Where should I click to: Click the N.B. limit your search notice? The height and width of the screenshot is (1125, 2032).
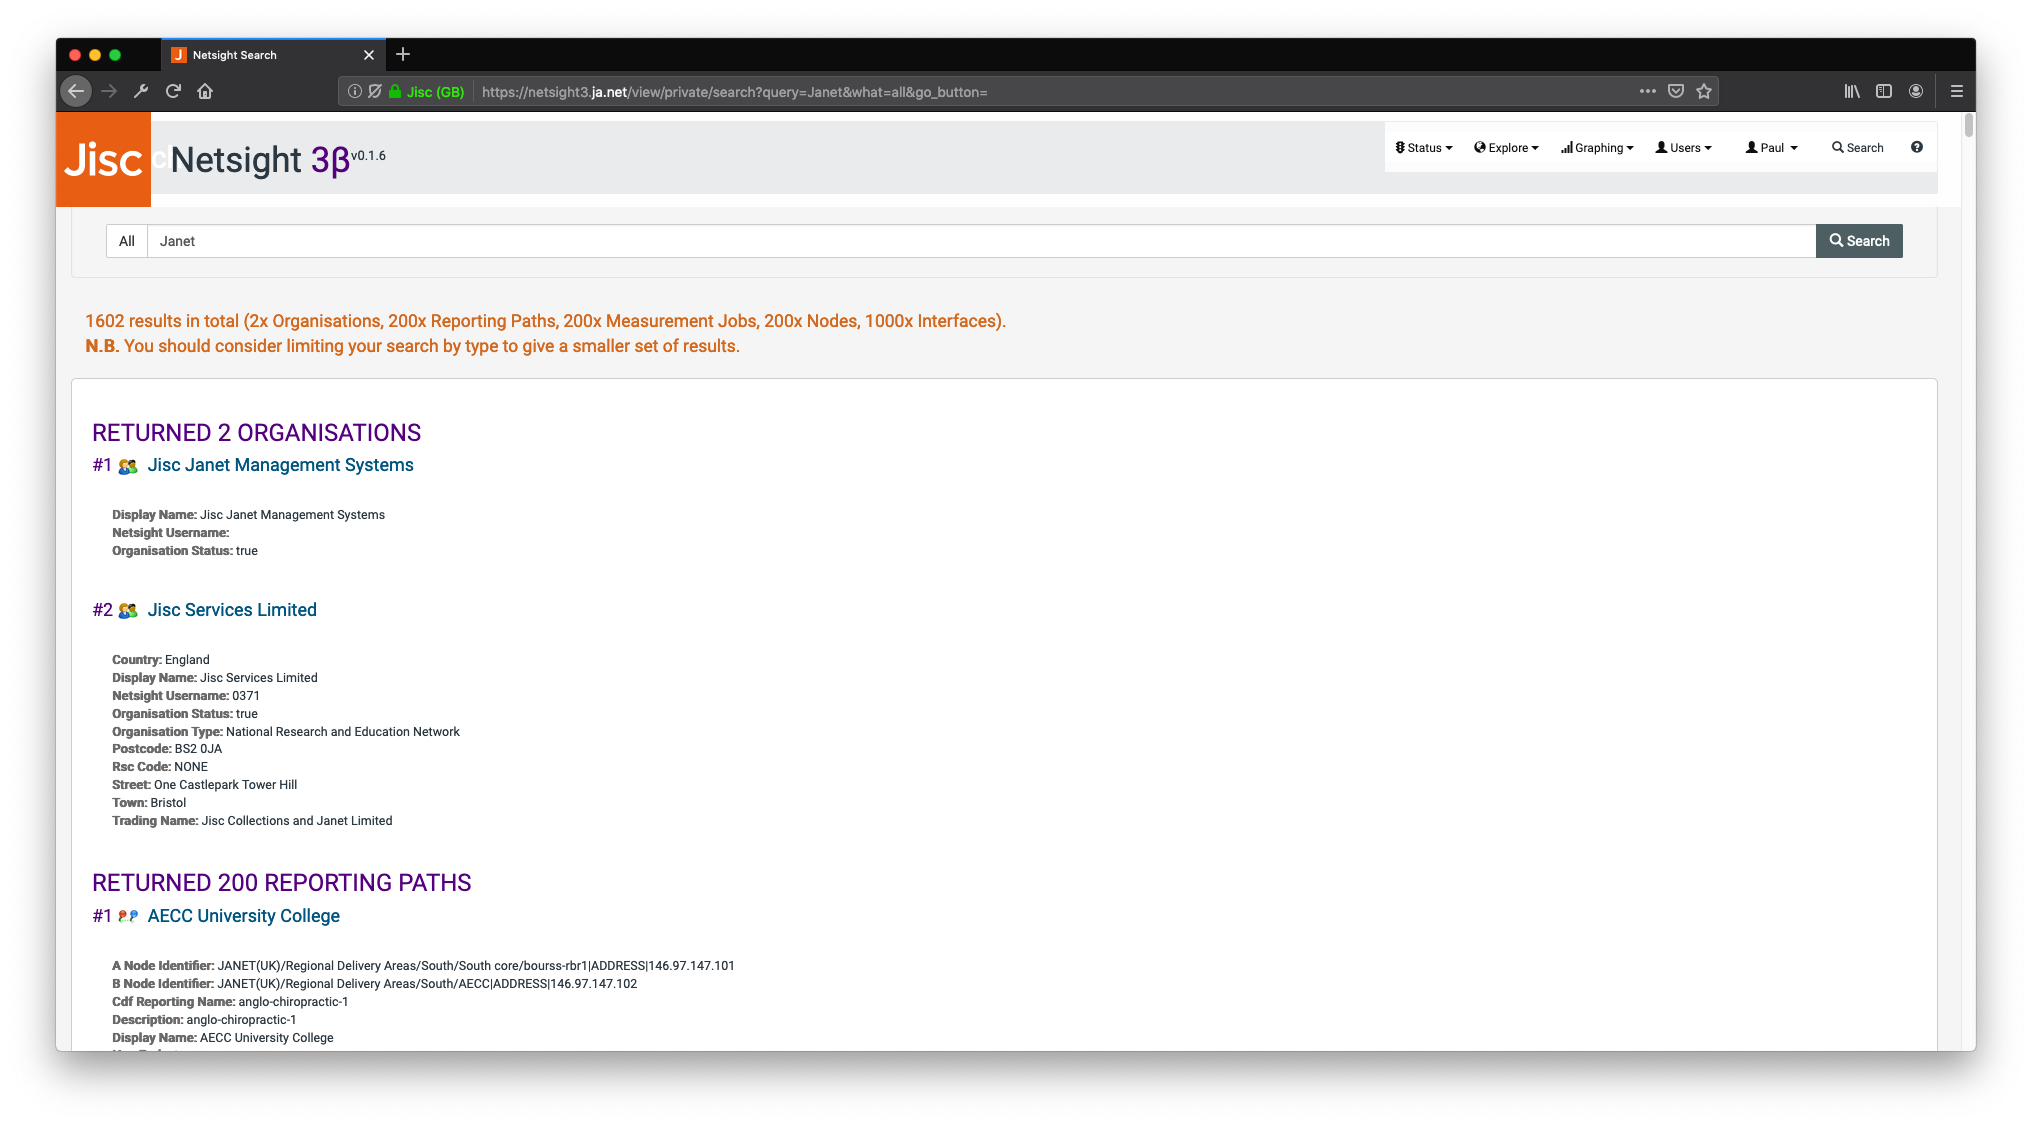coord(413,346)
